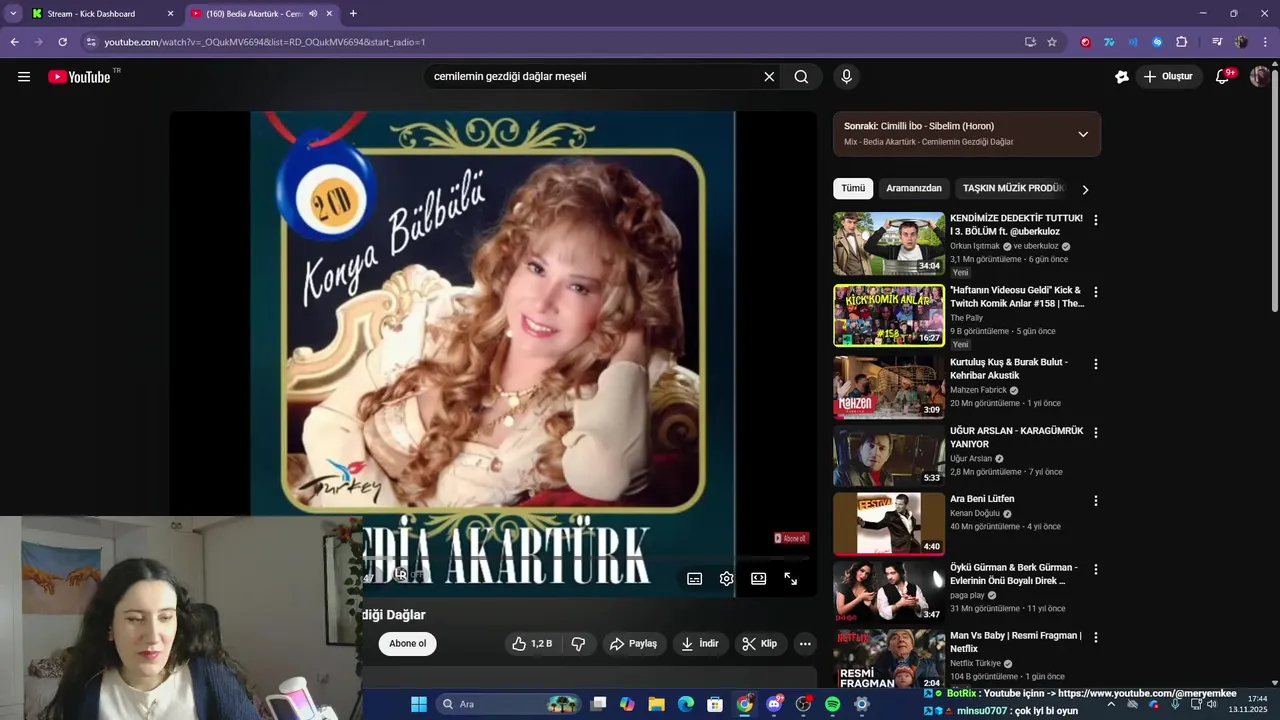Bookmark this page with star
1280x720 pixels.
[x=1052, y=42]
